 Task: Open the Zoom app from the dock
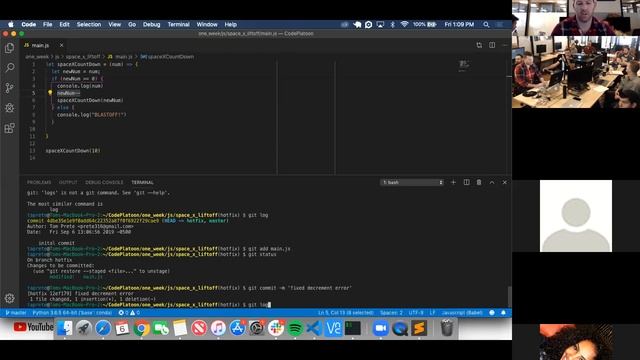[380, 328]
